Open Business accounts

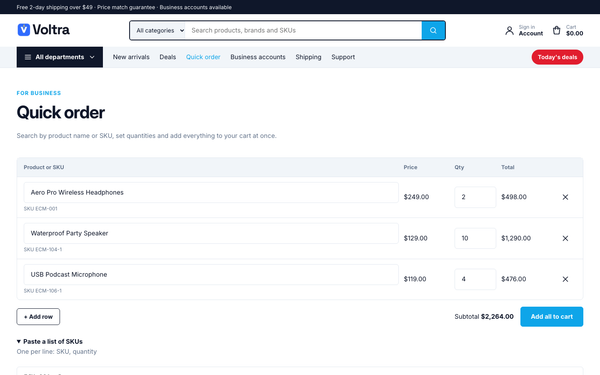[x=258, y=57]
